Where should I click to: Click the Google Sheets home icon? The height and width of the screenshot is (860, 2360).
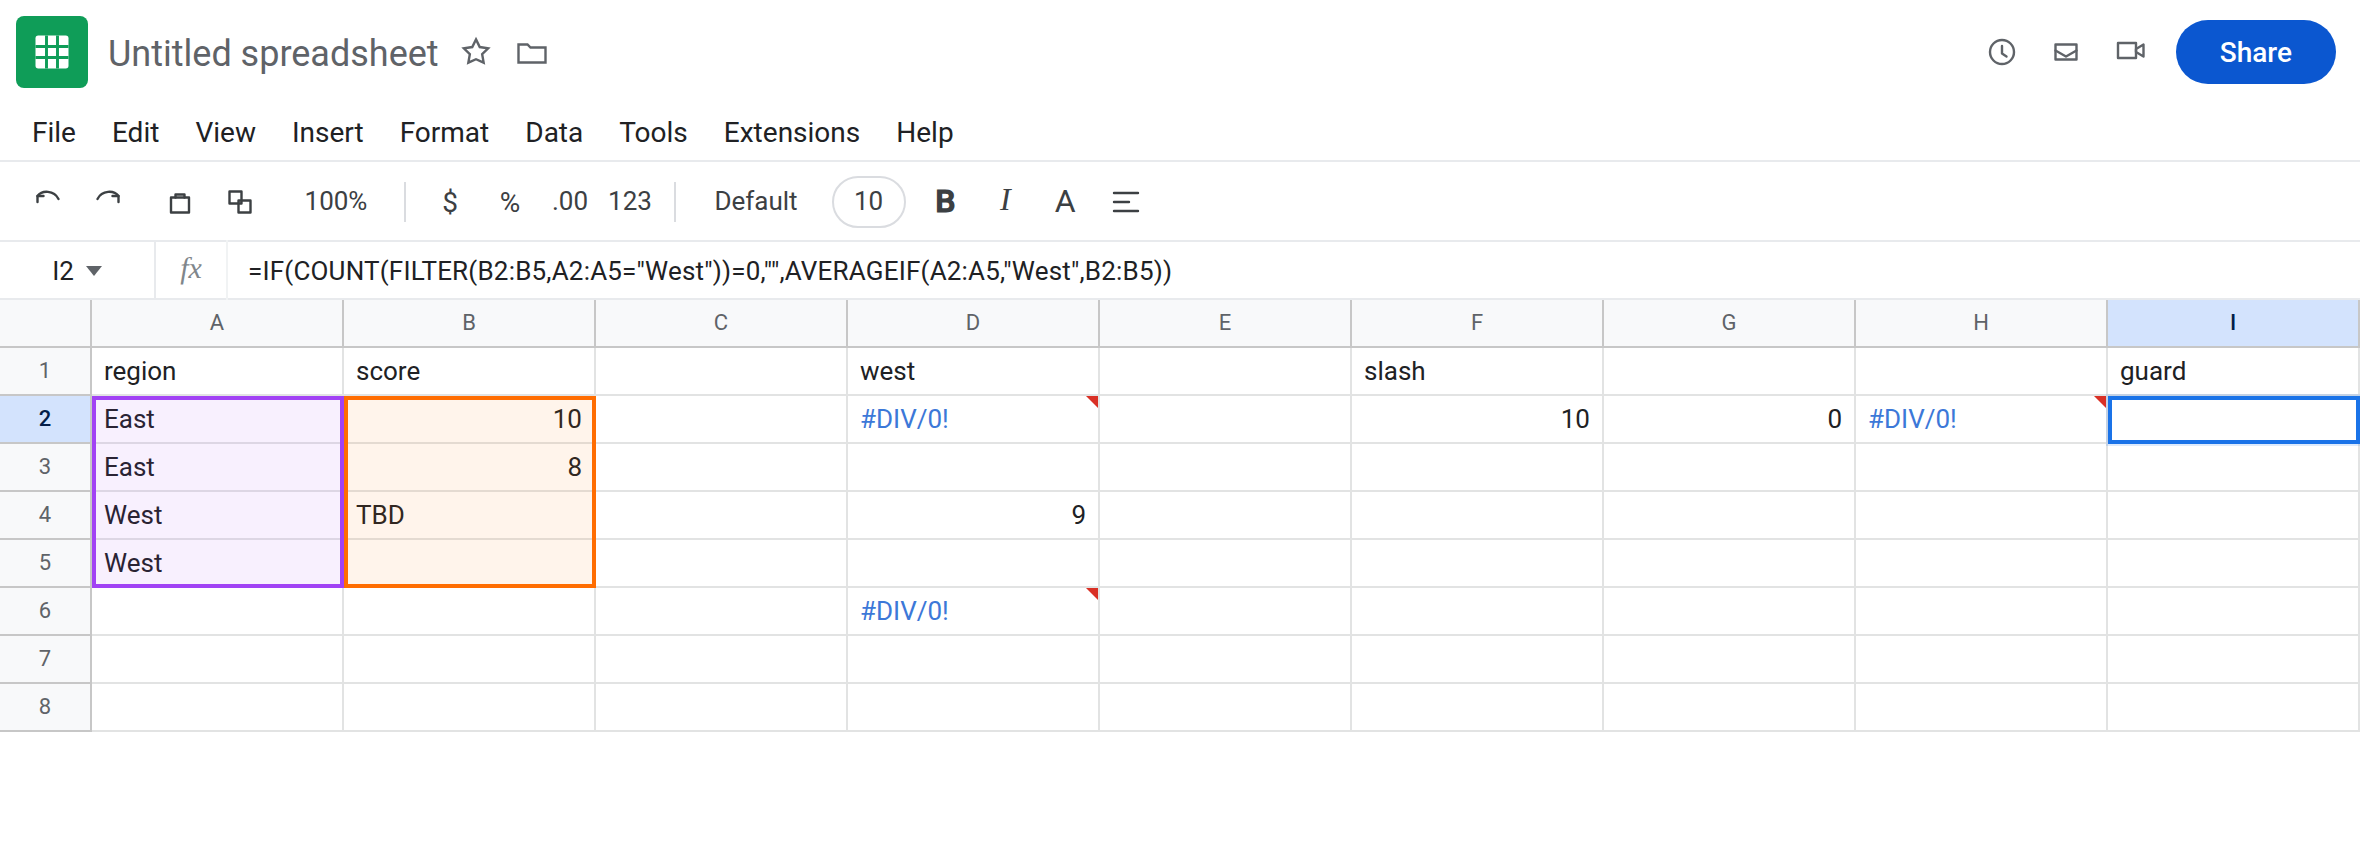(x=52, y=52)
